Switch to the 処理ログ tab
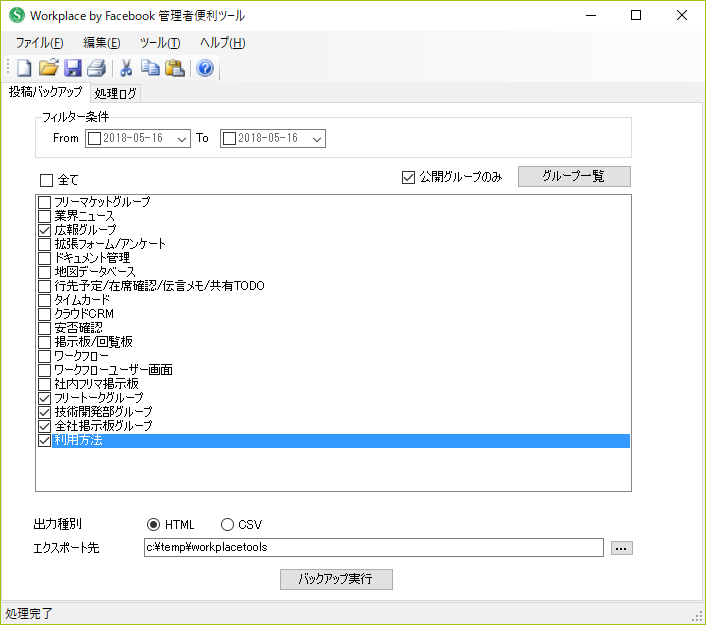706x625 pixels. click(x=115, y=93)
